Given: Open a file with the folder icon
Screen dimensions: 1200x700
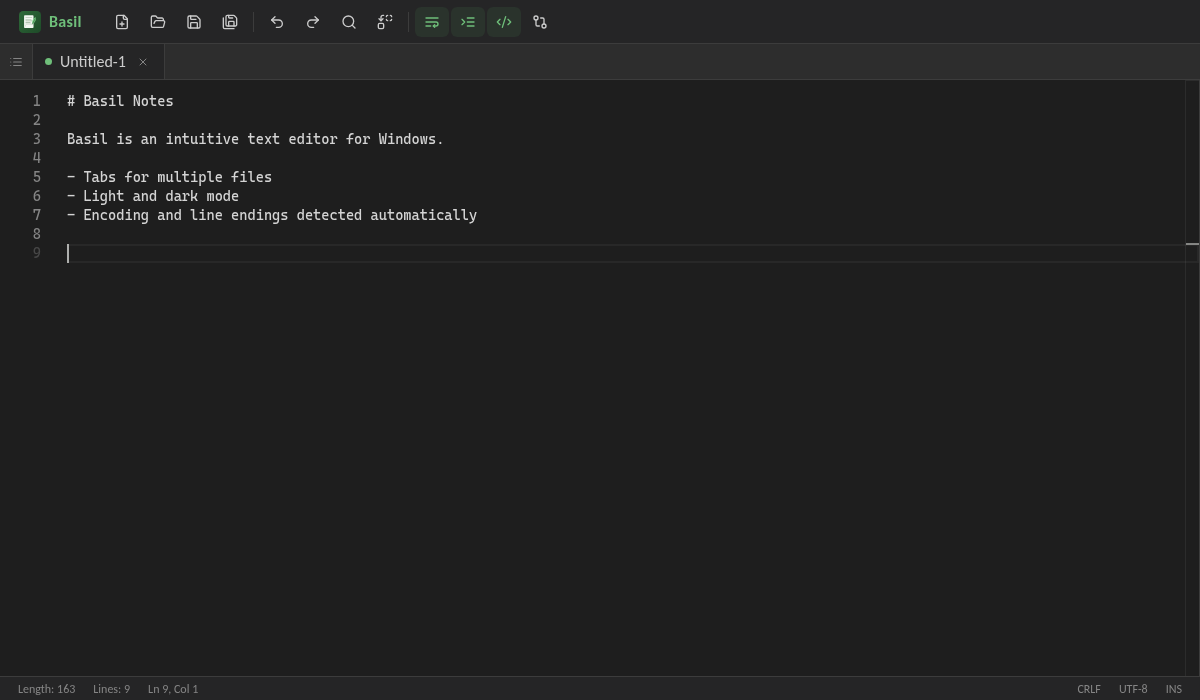Looking at the screenshot, I should coord(158,22).
